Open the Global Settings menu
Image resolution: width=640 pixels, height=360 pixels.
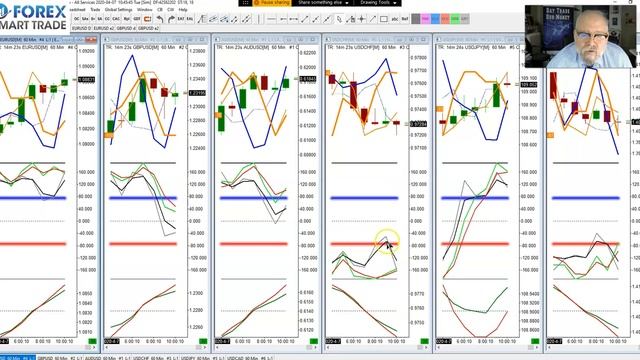click(119, 9)
